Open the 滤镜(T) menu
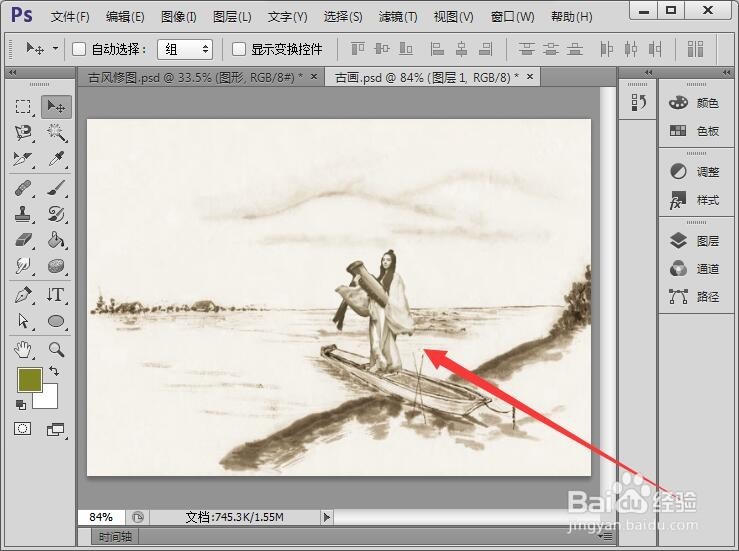The width and height of the screenshot is (739, 551). click(x=398, y=17)
